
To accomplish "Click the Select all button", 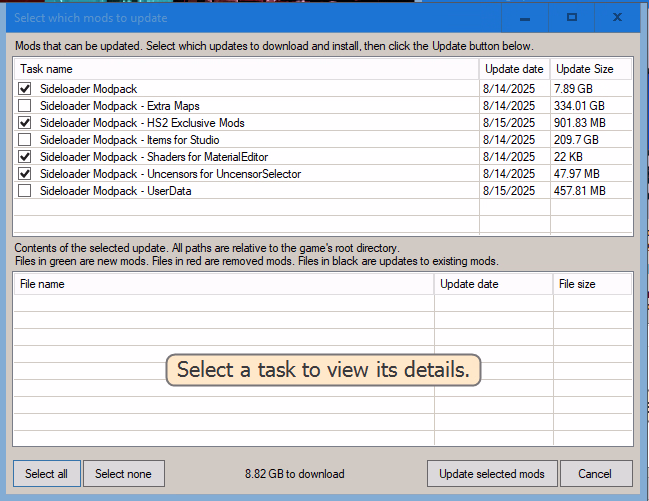I will point(46,473).
